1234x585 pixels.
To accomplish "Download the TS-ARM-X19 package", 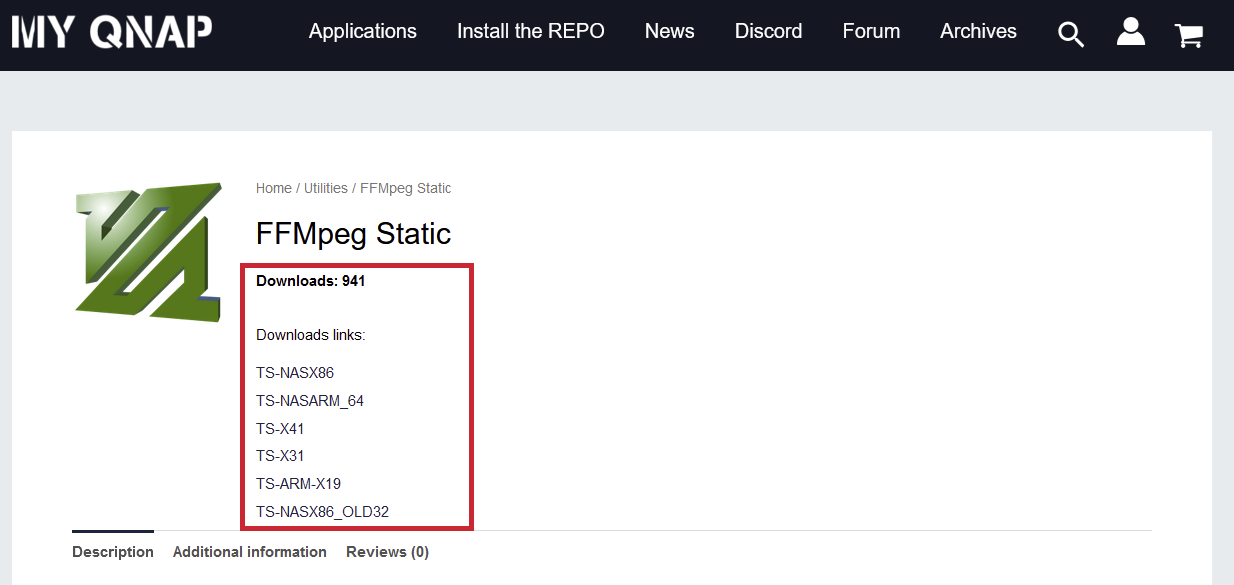I will [298, 484].
